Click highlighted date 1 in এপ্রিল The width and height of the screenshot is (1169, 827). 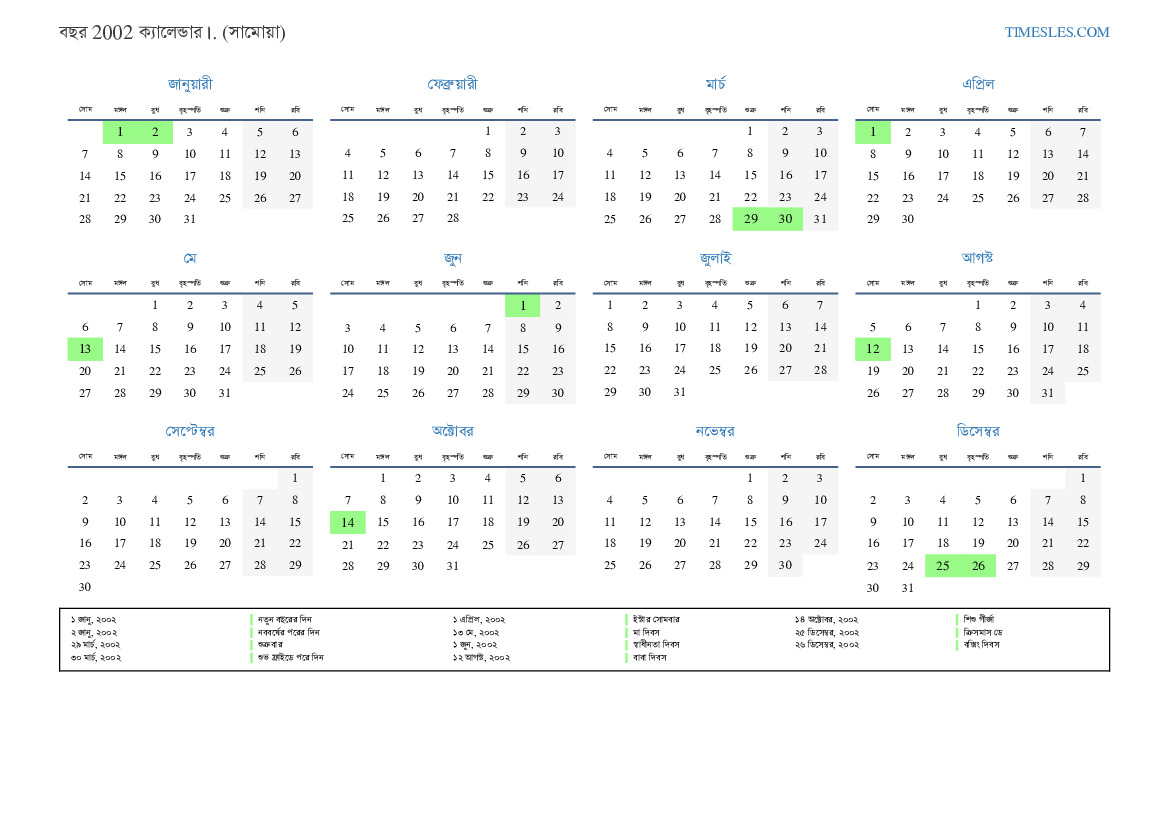872,132
